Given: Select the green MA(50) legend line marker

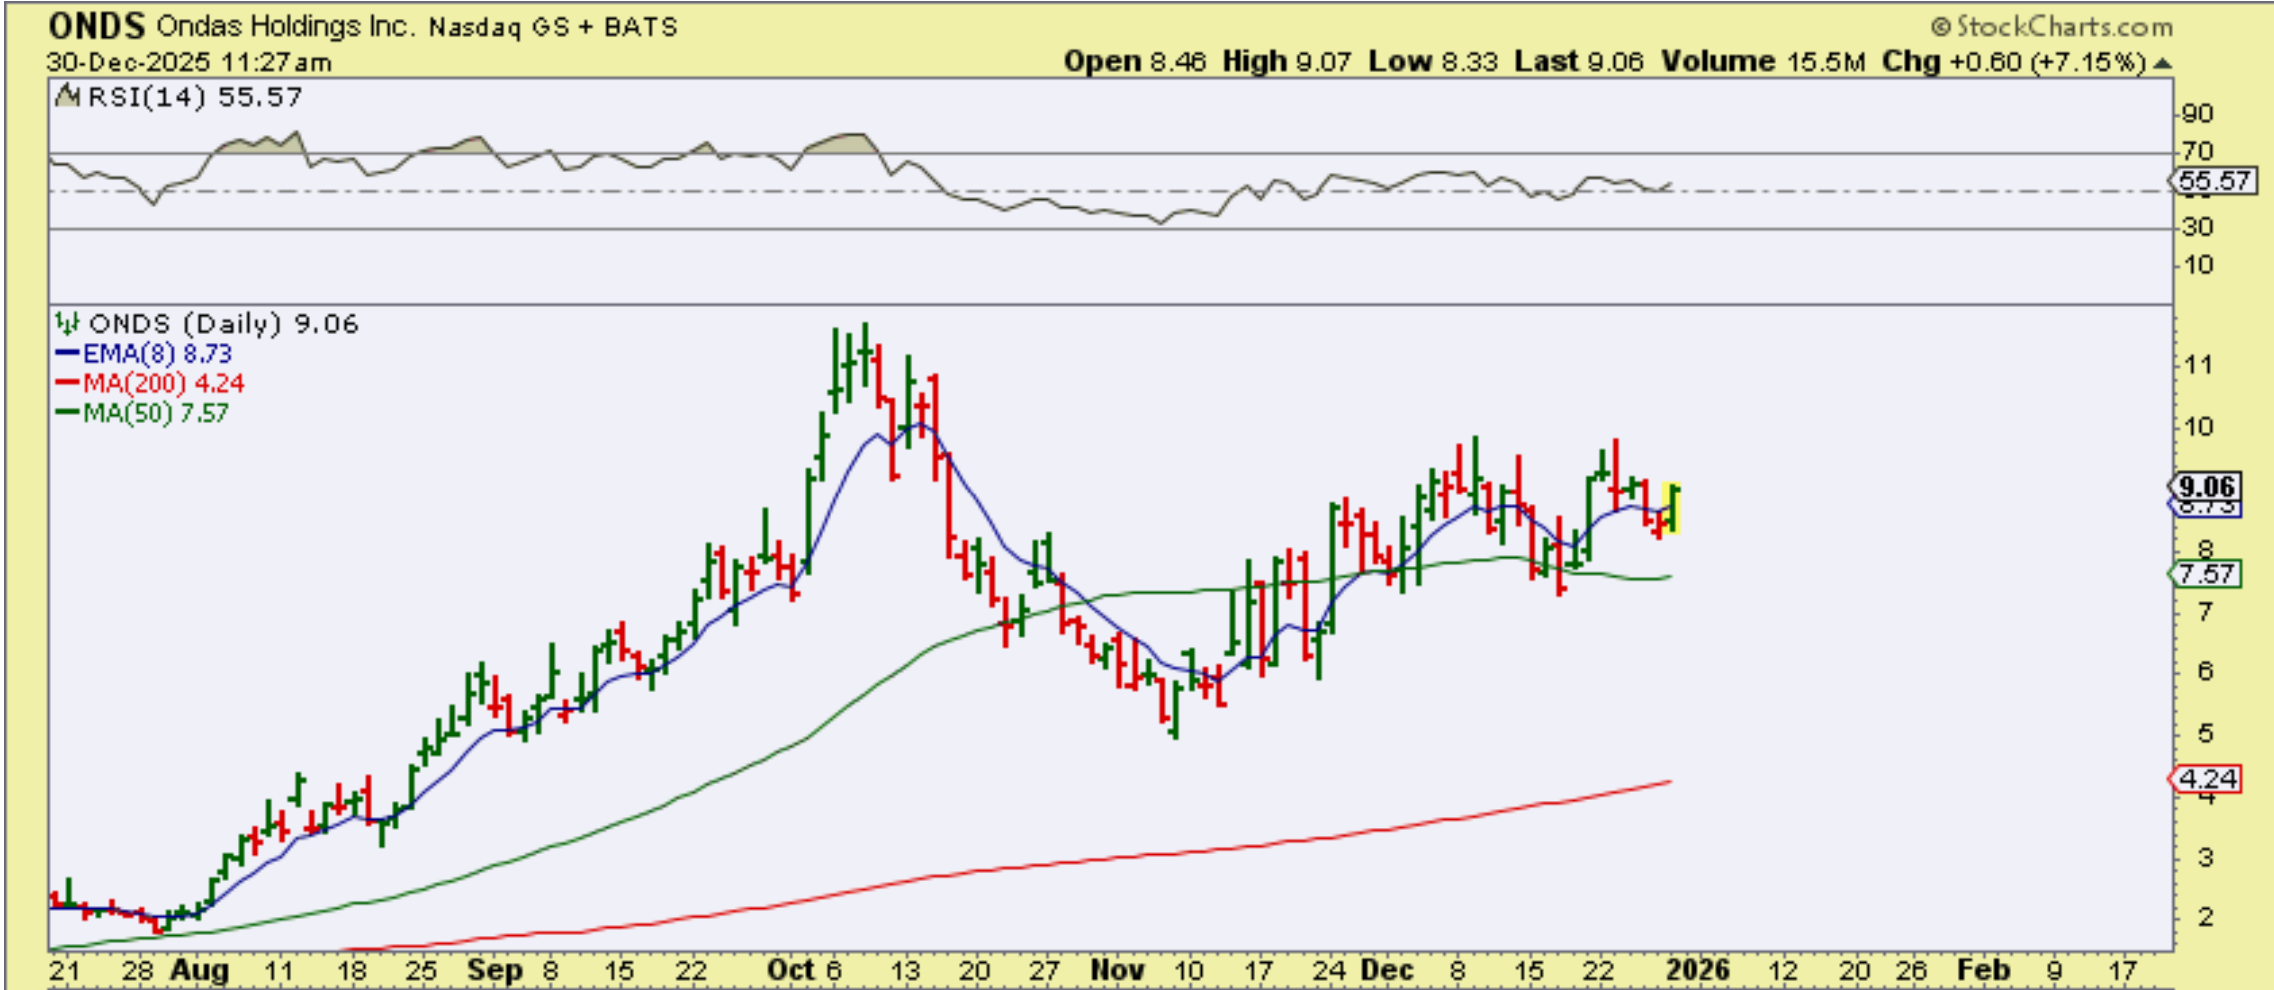Looking at the screenshot, I should click(x=67, y=412).
